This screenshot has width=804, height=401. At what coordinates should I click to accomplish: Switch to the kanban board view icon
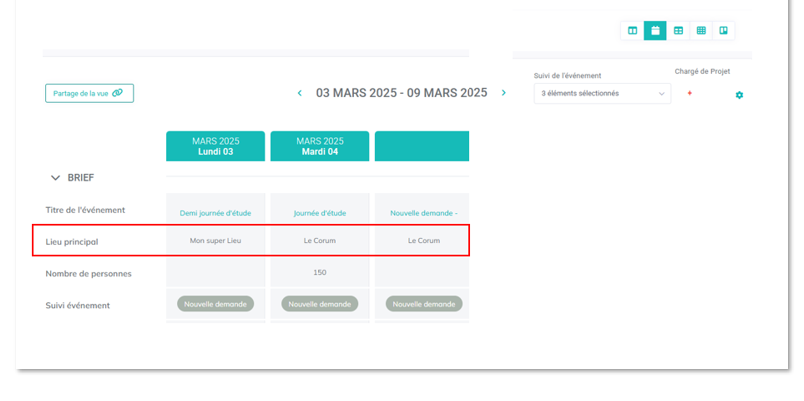pyautogui.click(x=724, y=31)
